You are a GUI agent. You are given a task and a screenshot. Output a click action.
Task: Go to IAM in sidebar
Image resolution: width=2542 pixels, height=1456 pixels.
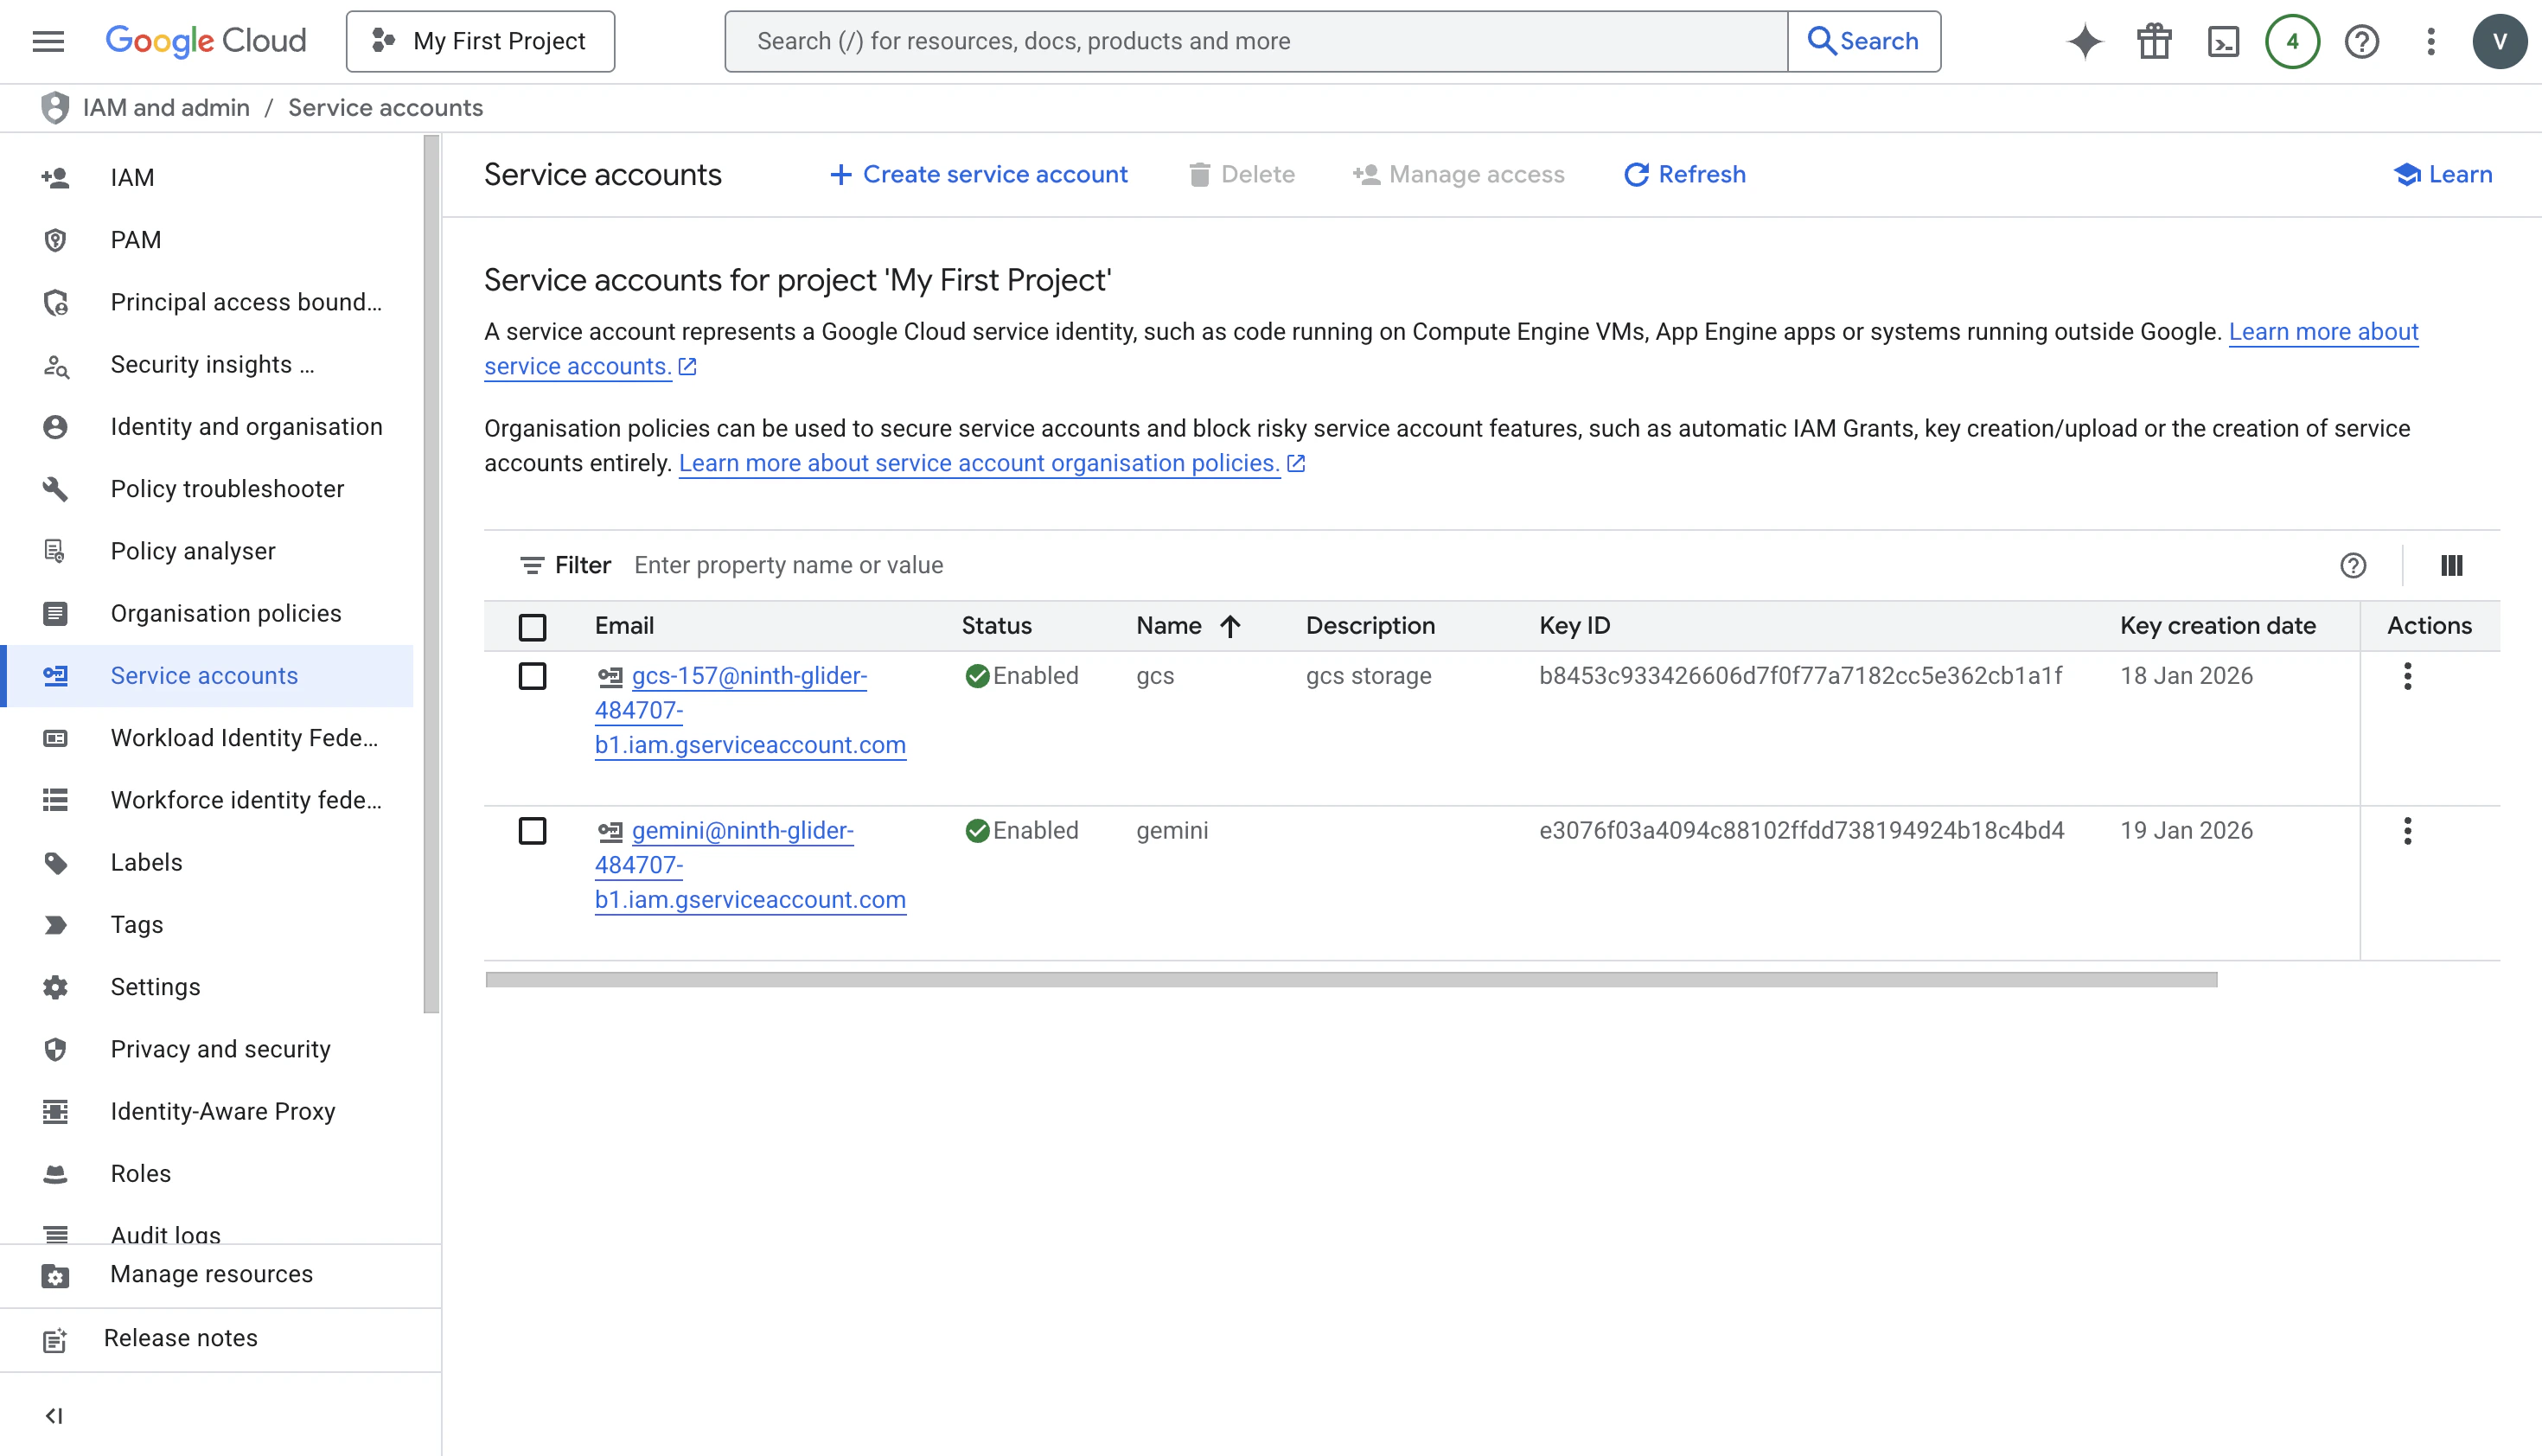click(x=206, y=177)
